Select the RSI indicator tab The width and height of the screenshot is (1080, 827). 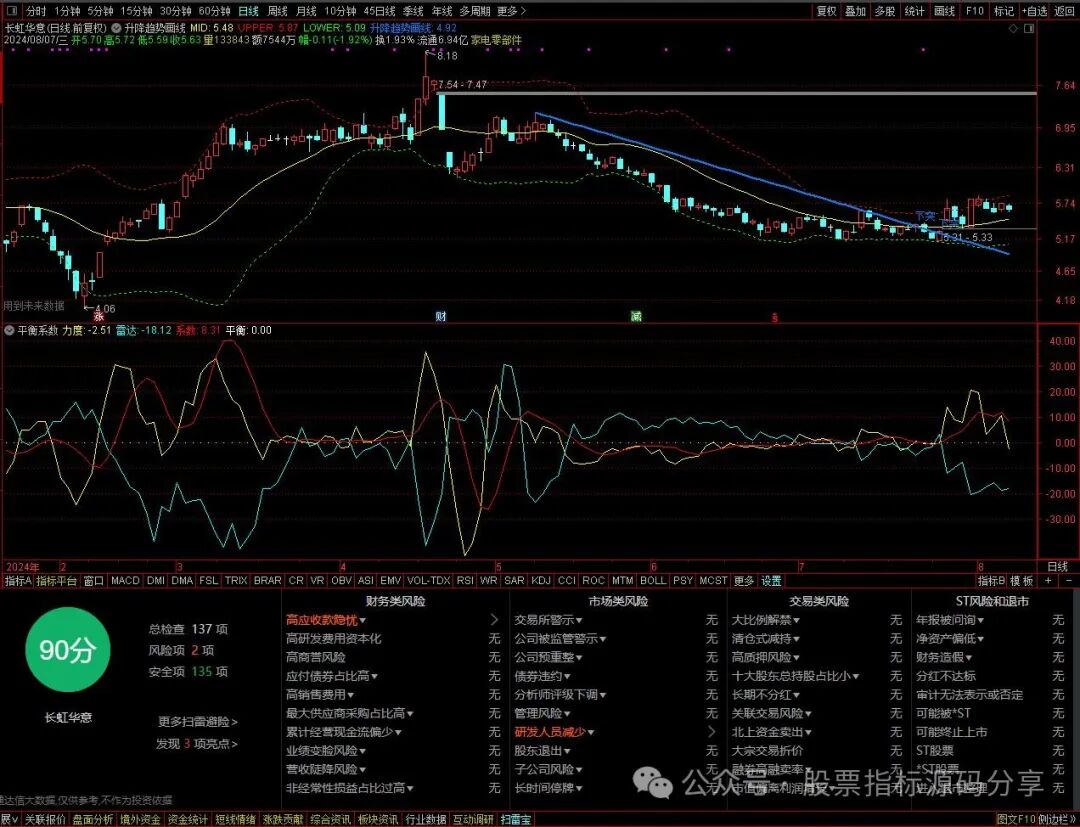pos(465,580)
